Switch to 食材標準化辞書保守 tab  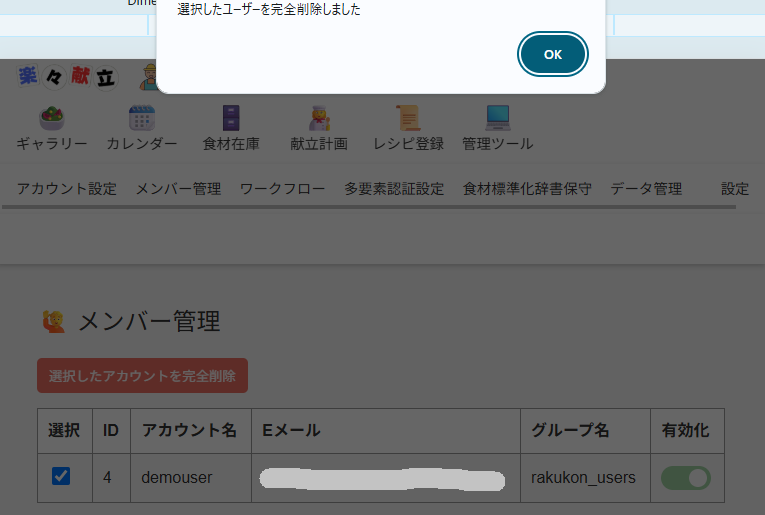[527, 189]
